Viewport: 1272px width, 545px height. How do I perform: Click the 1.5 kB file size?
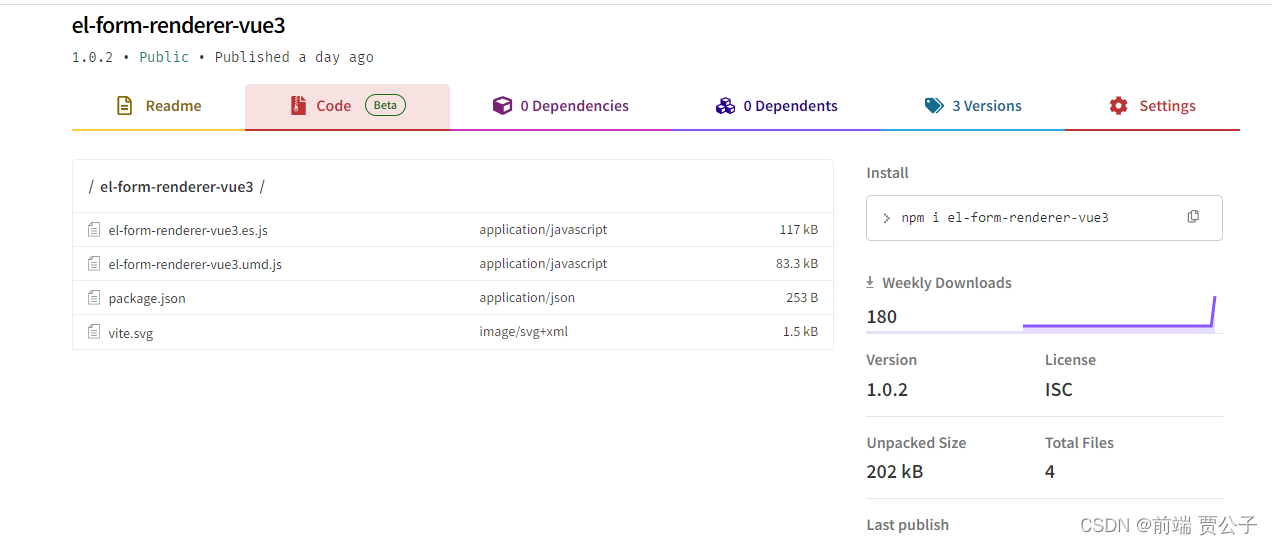[800, 332]
